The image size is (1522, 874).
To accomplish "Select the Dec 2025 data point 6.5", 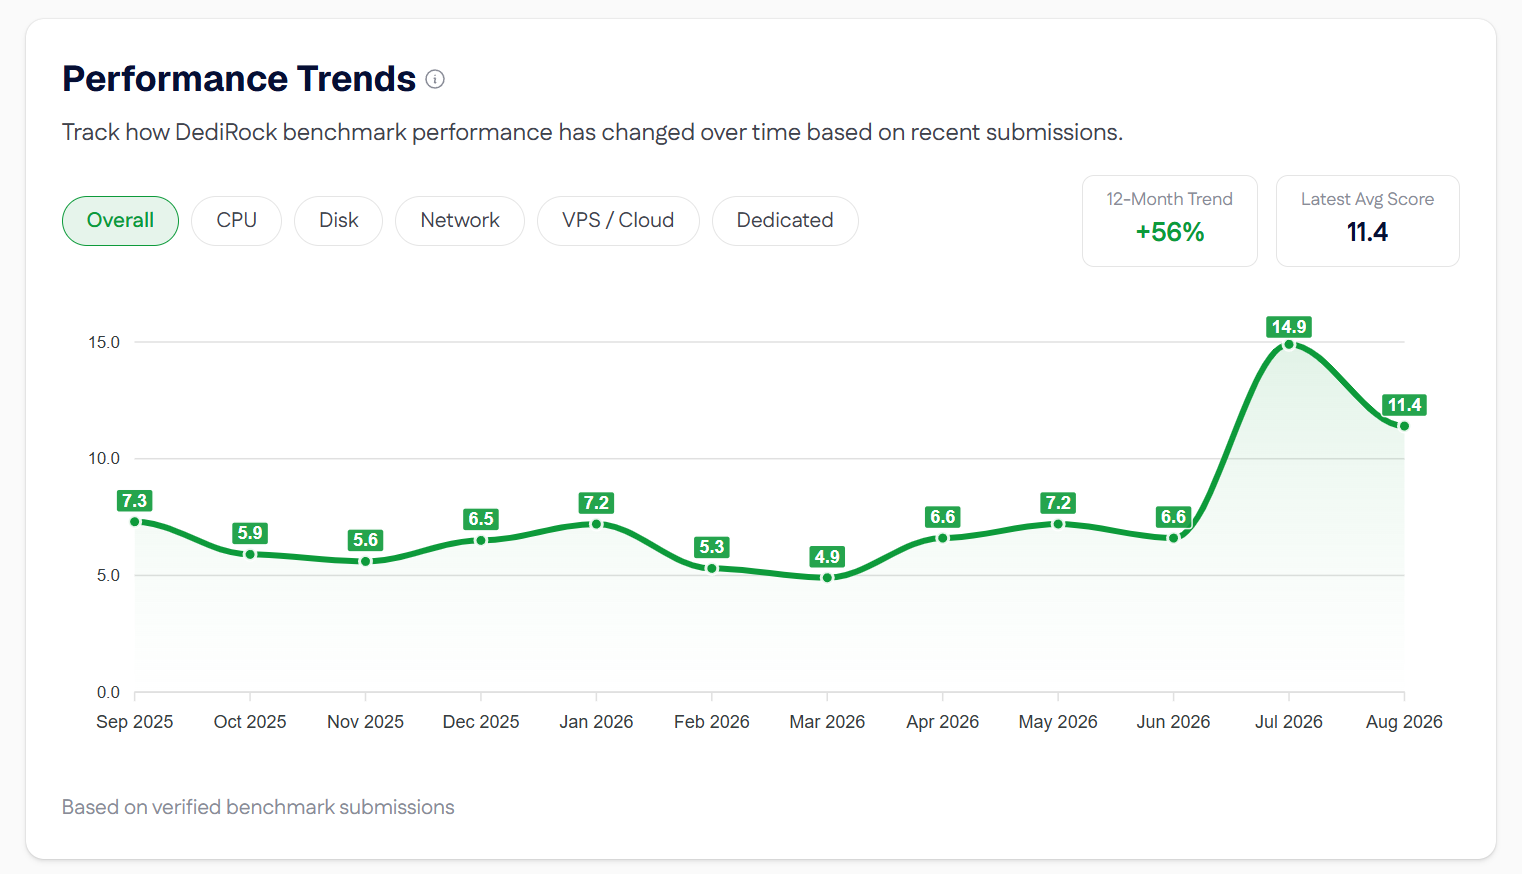I will click(x=481, y=540).
